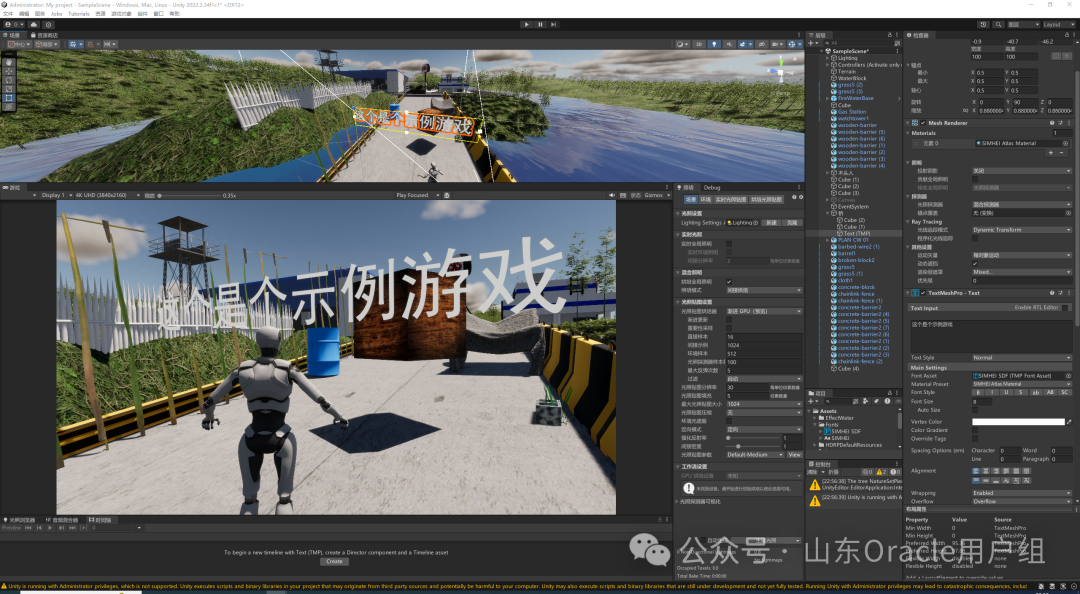Expand the Lighting object in the Hierarchy
1080x594 pixels.
[828, 58]
